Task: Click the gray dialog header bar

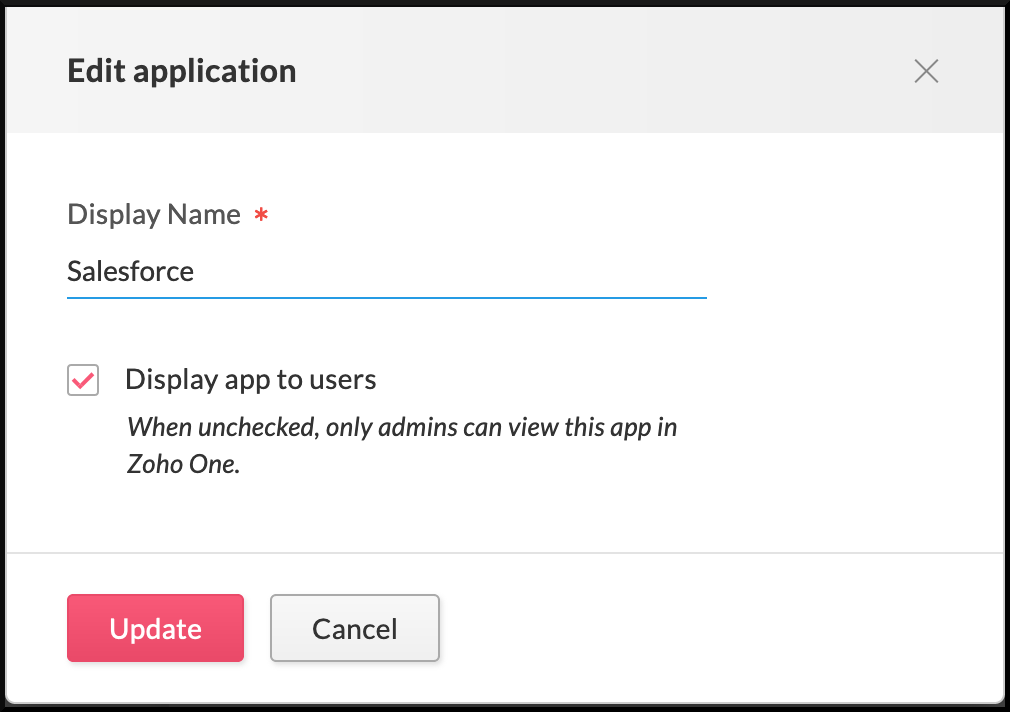Action: [x=600, y=71]
